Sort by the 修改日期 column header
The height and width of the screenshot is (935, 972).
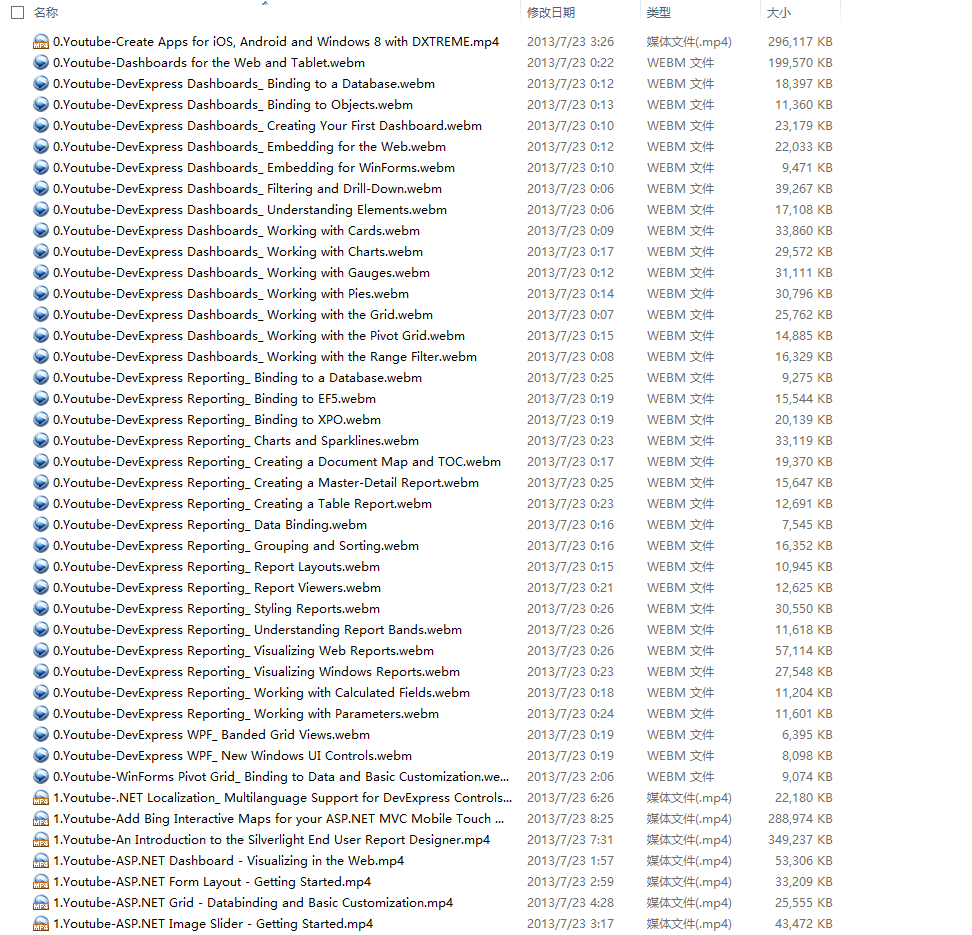point(550,12)
